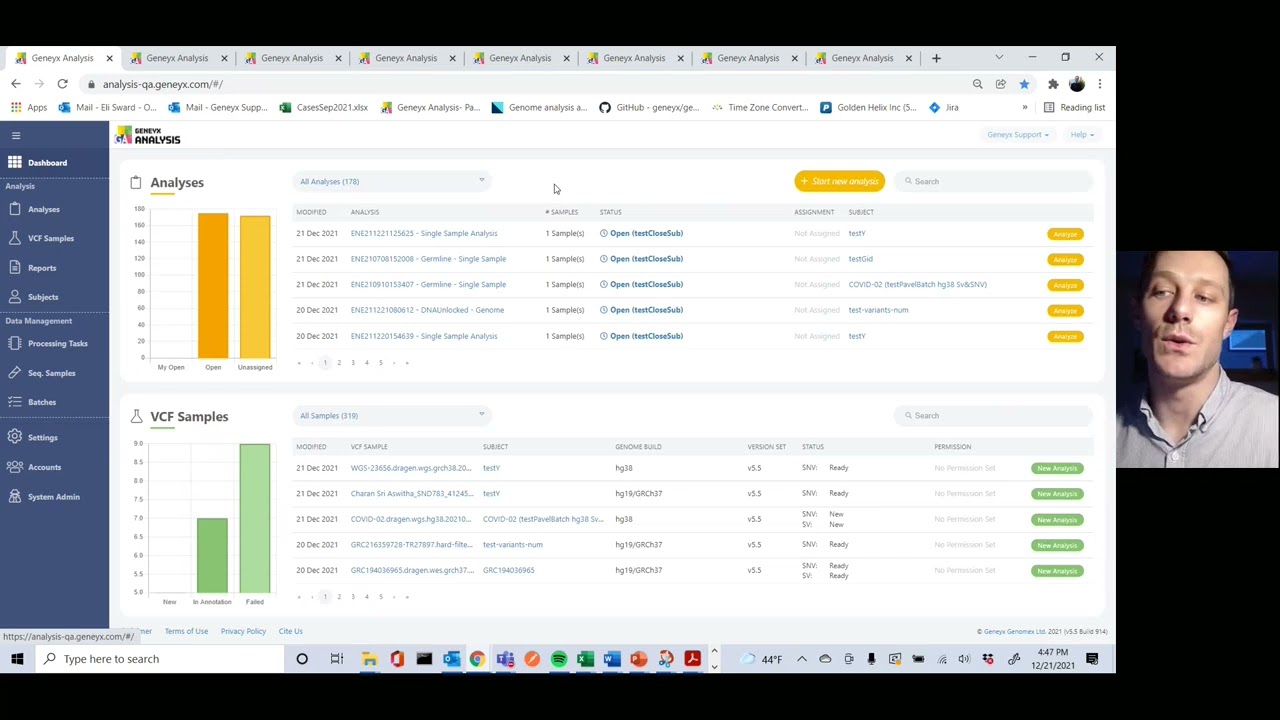The width and height of the screenshot is (1280, 720).
Task: Open VCF Samples in the sidebar
Action: pos(51,239)
